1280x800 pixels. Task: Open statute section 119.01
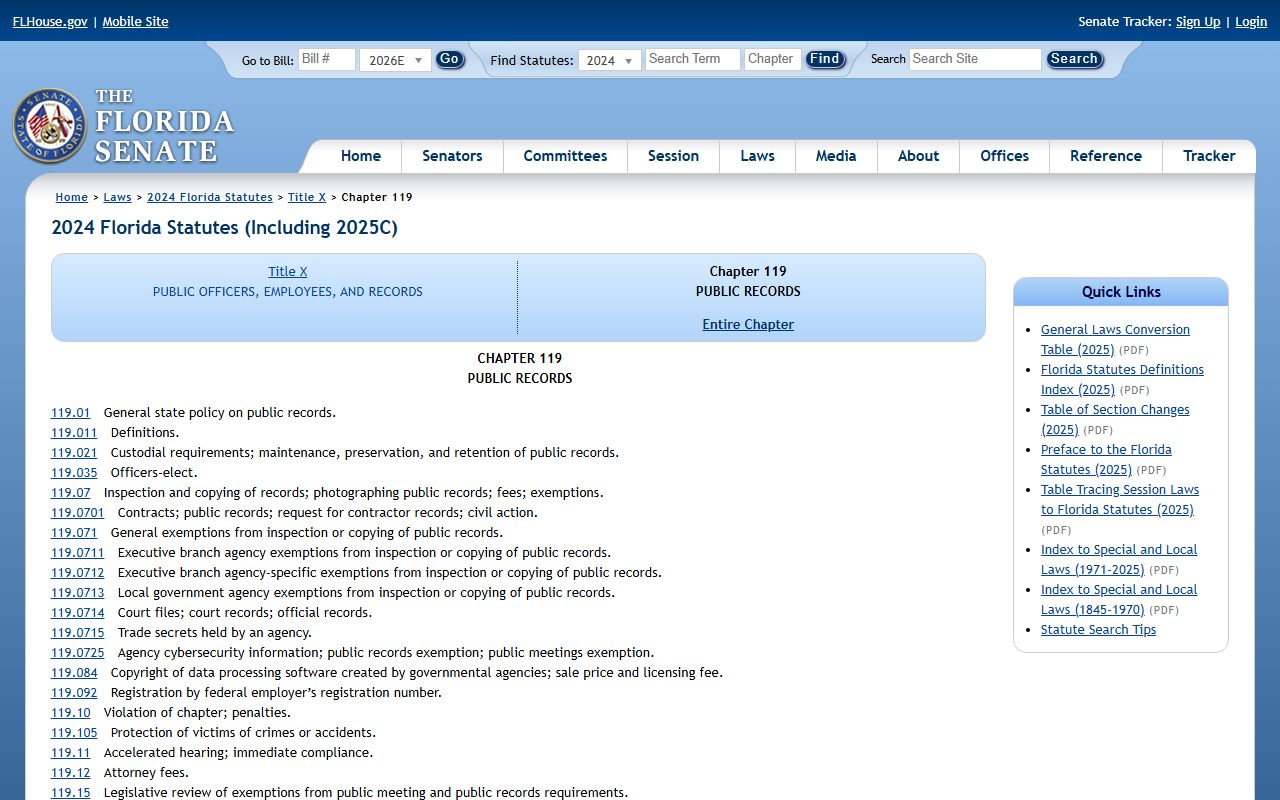pyautogui.click(x=71, y=412)
